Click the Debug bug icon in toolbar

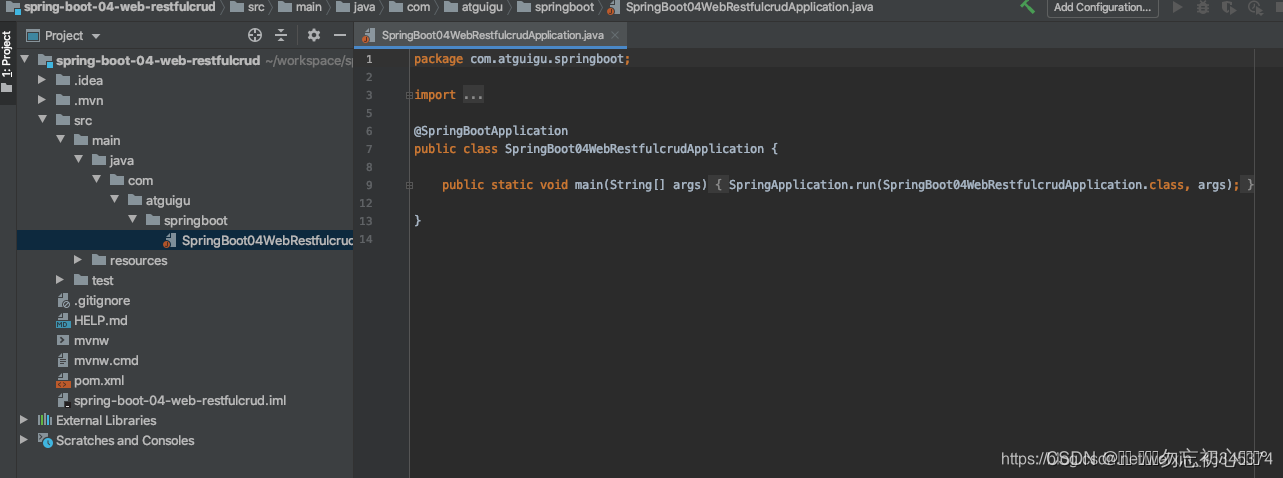pos(1202,7)
